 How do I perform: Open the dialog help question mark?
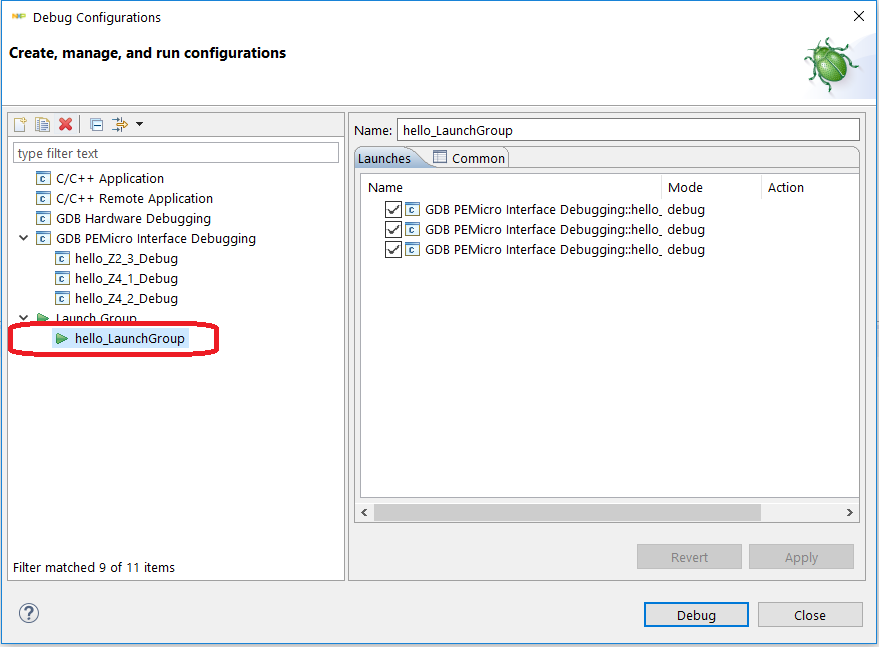[x=29, y=613]
